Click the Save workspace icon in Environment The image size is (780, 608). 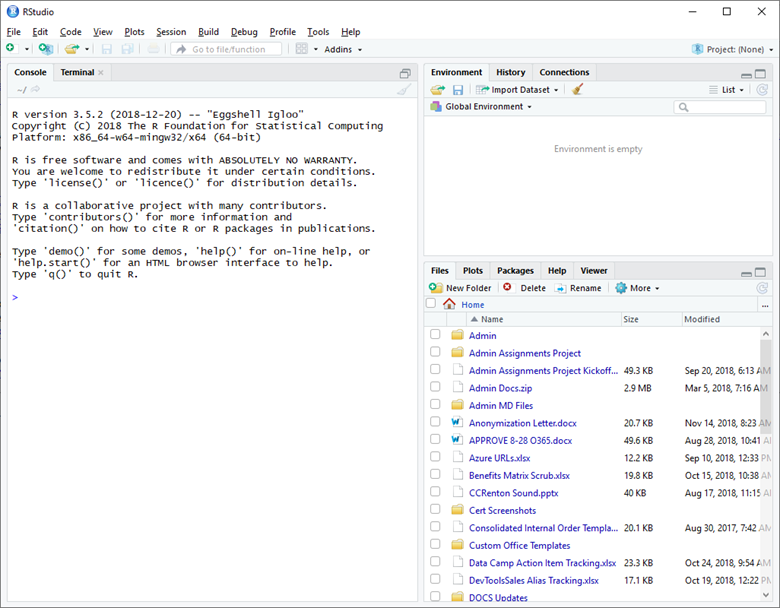[458, 90]
